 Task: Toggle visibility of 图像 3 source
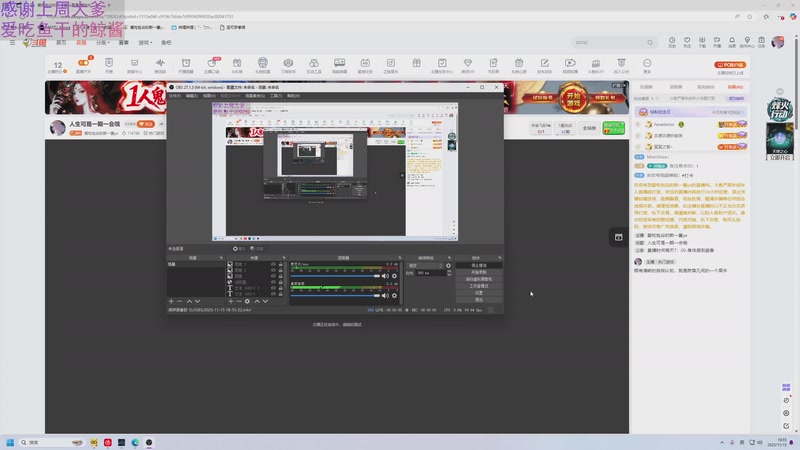pyautogui.click(x=273, y=264)
